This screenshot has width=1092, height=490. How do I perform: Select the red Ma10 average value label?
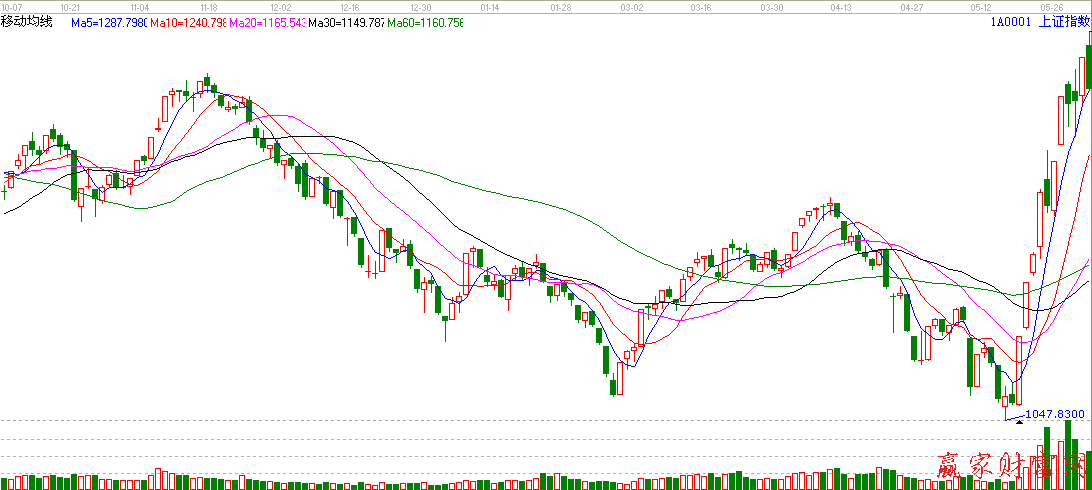[x=187, y=22]
